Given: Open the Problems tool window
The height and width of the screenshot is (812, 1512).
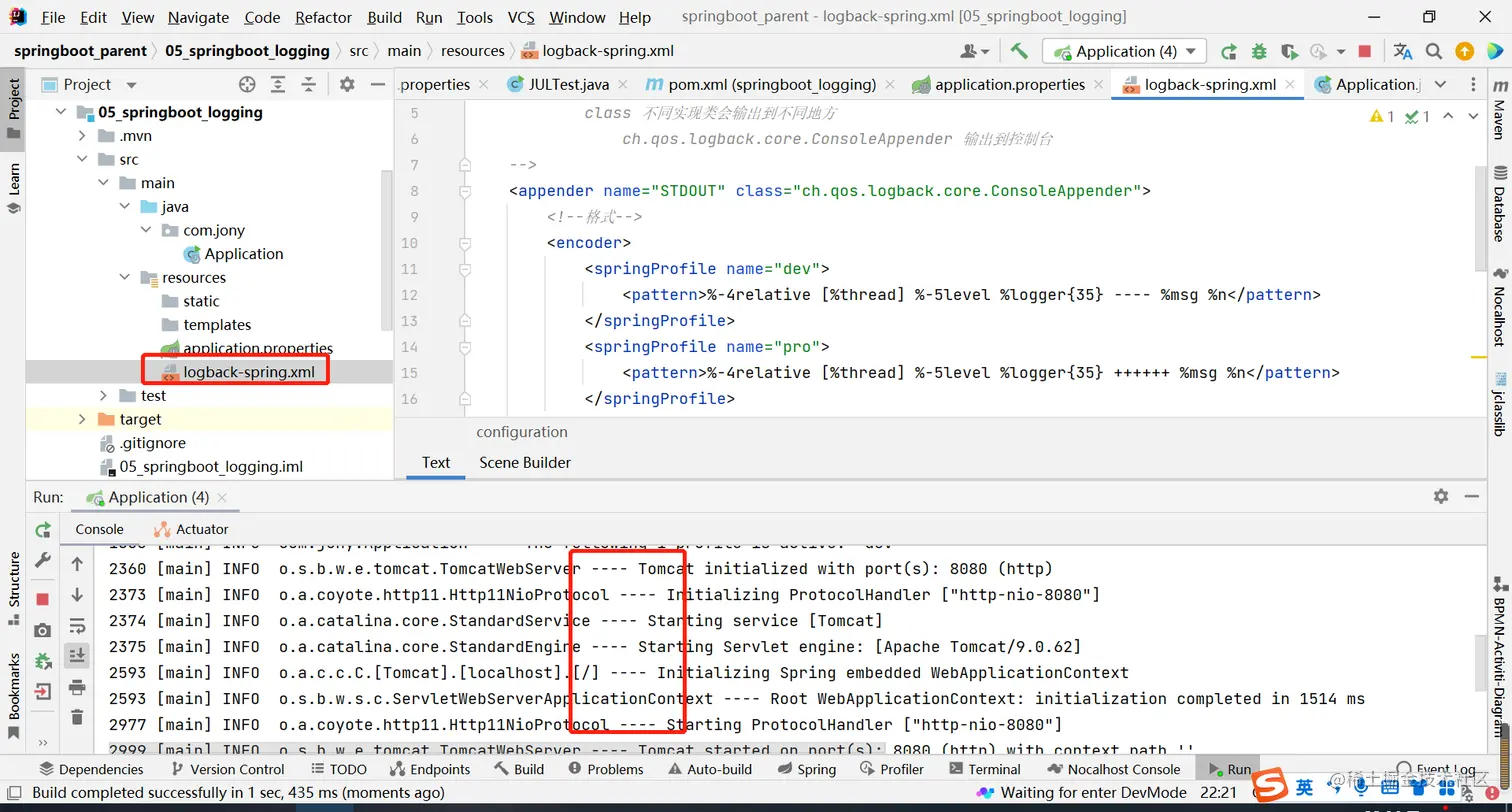Looking at the screenshot, I should tap(605, 769).
